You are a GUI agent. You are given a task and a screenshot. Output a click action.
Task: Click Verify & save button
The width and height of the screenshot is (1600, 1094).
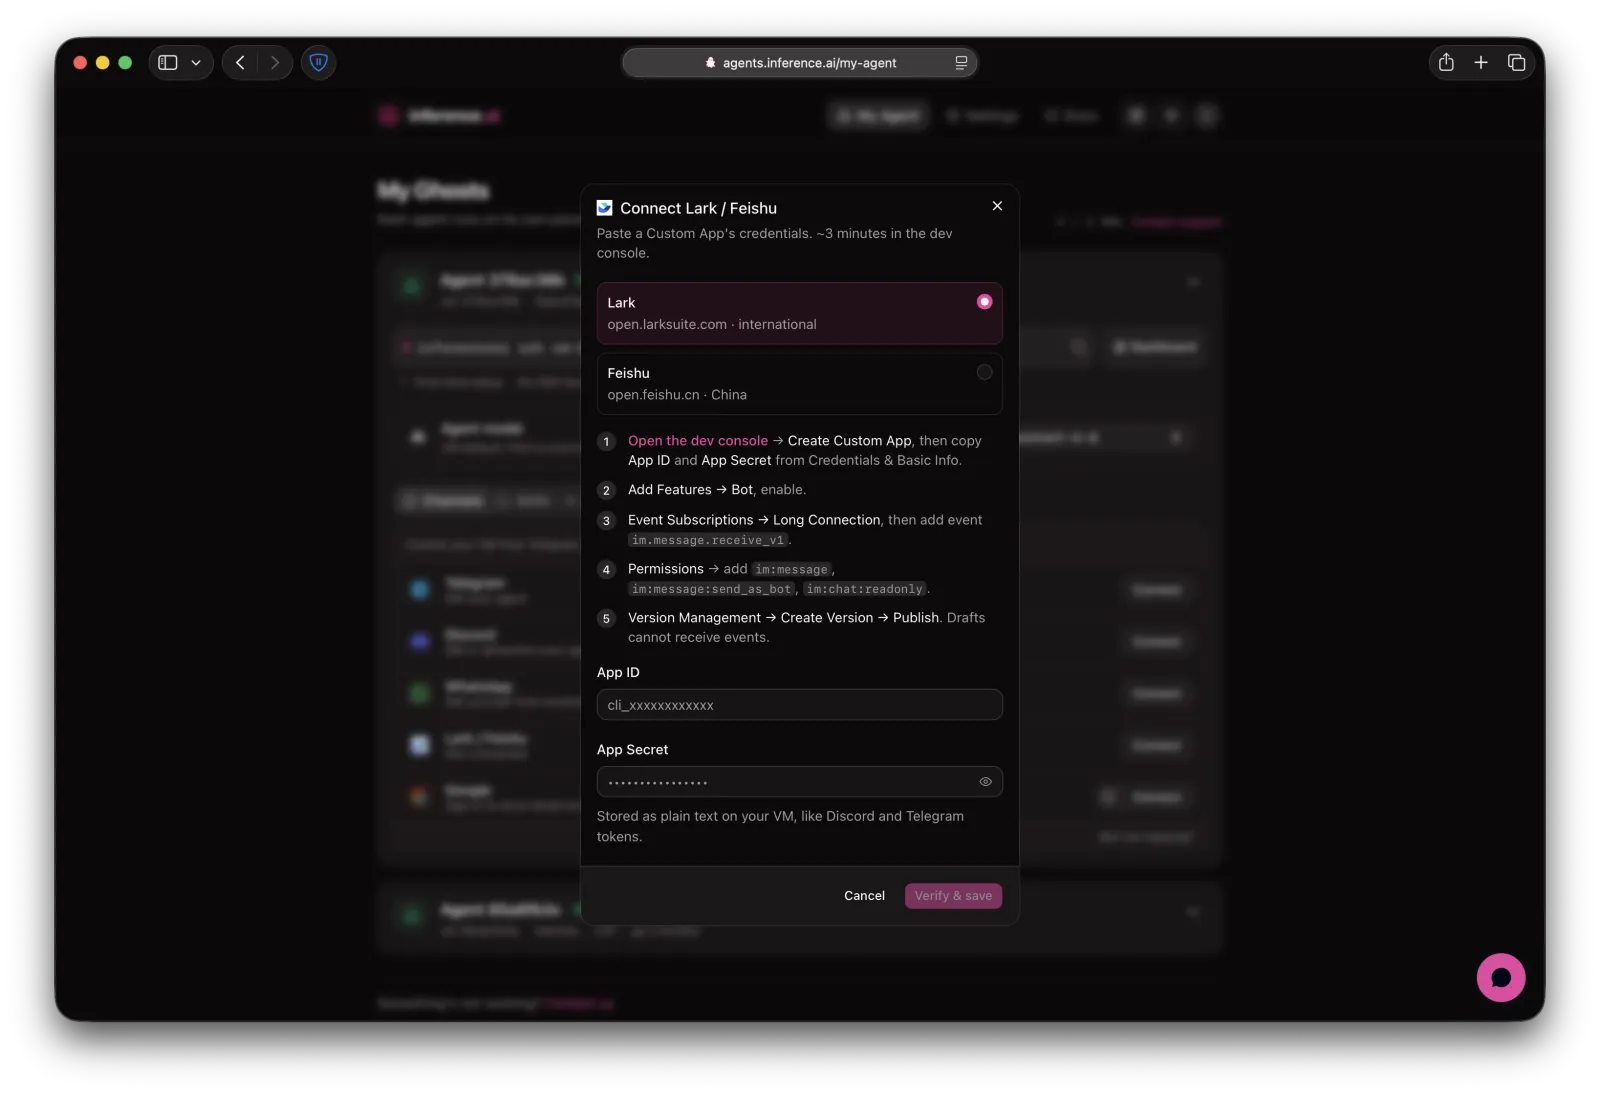tap(953, 896)
